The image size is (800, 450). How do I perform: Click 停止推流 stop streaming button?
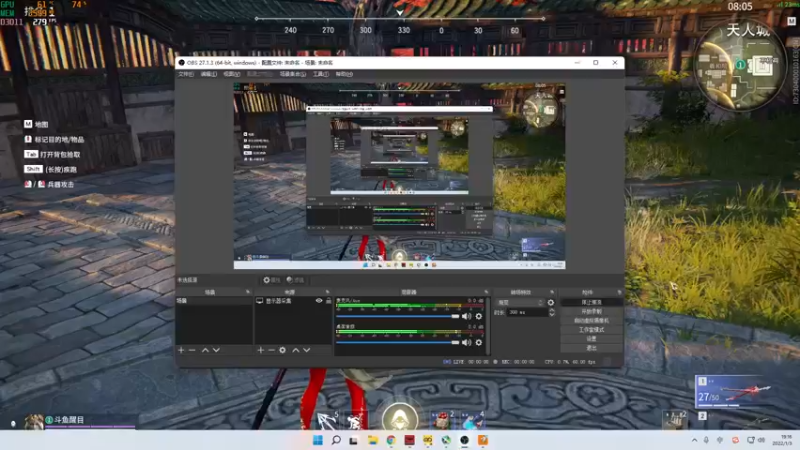(591, 302)
